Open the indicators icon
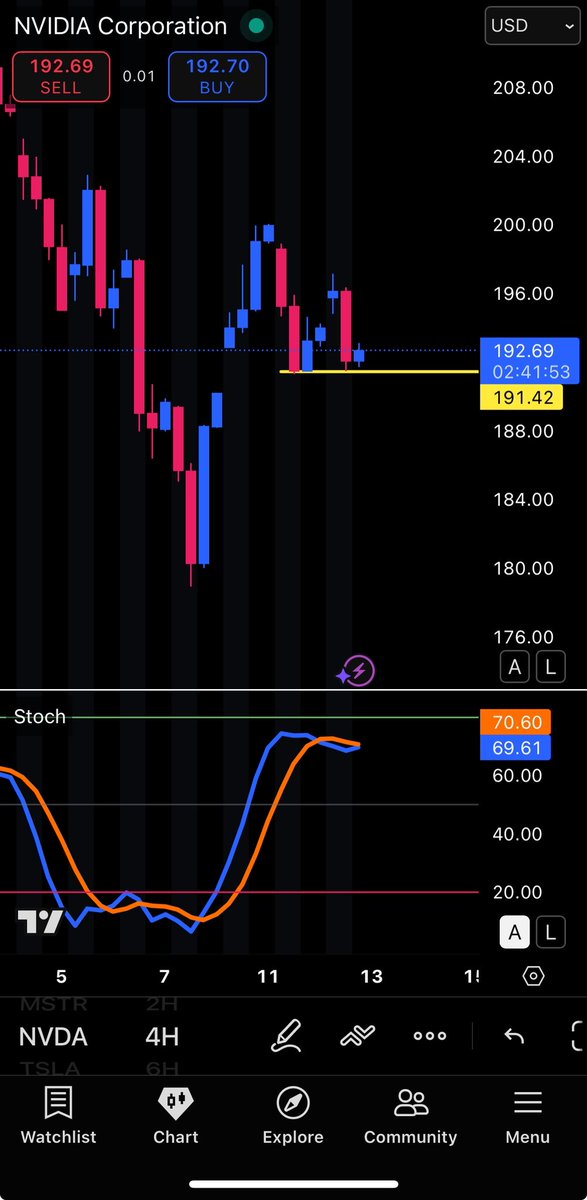Screen dimensions: 587x1200 click(x=358, y=1036)
